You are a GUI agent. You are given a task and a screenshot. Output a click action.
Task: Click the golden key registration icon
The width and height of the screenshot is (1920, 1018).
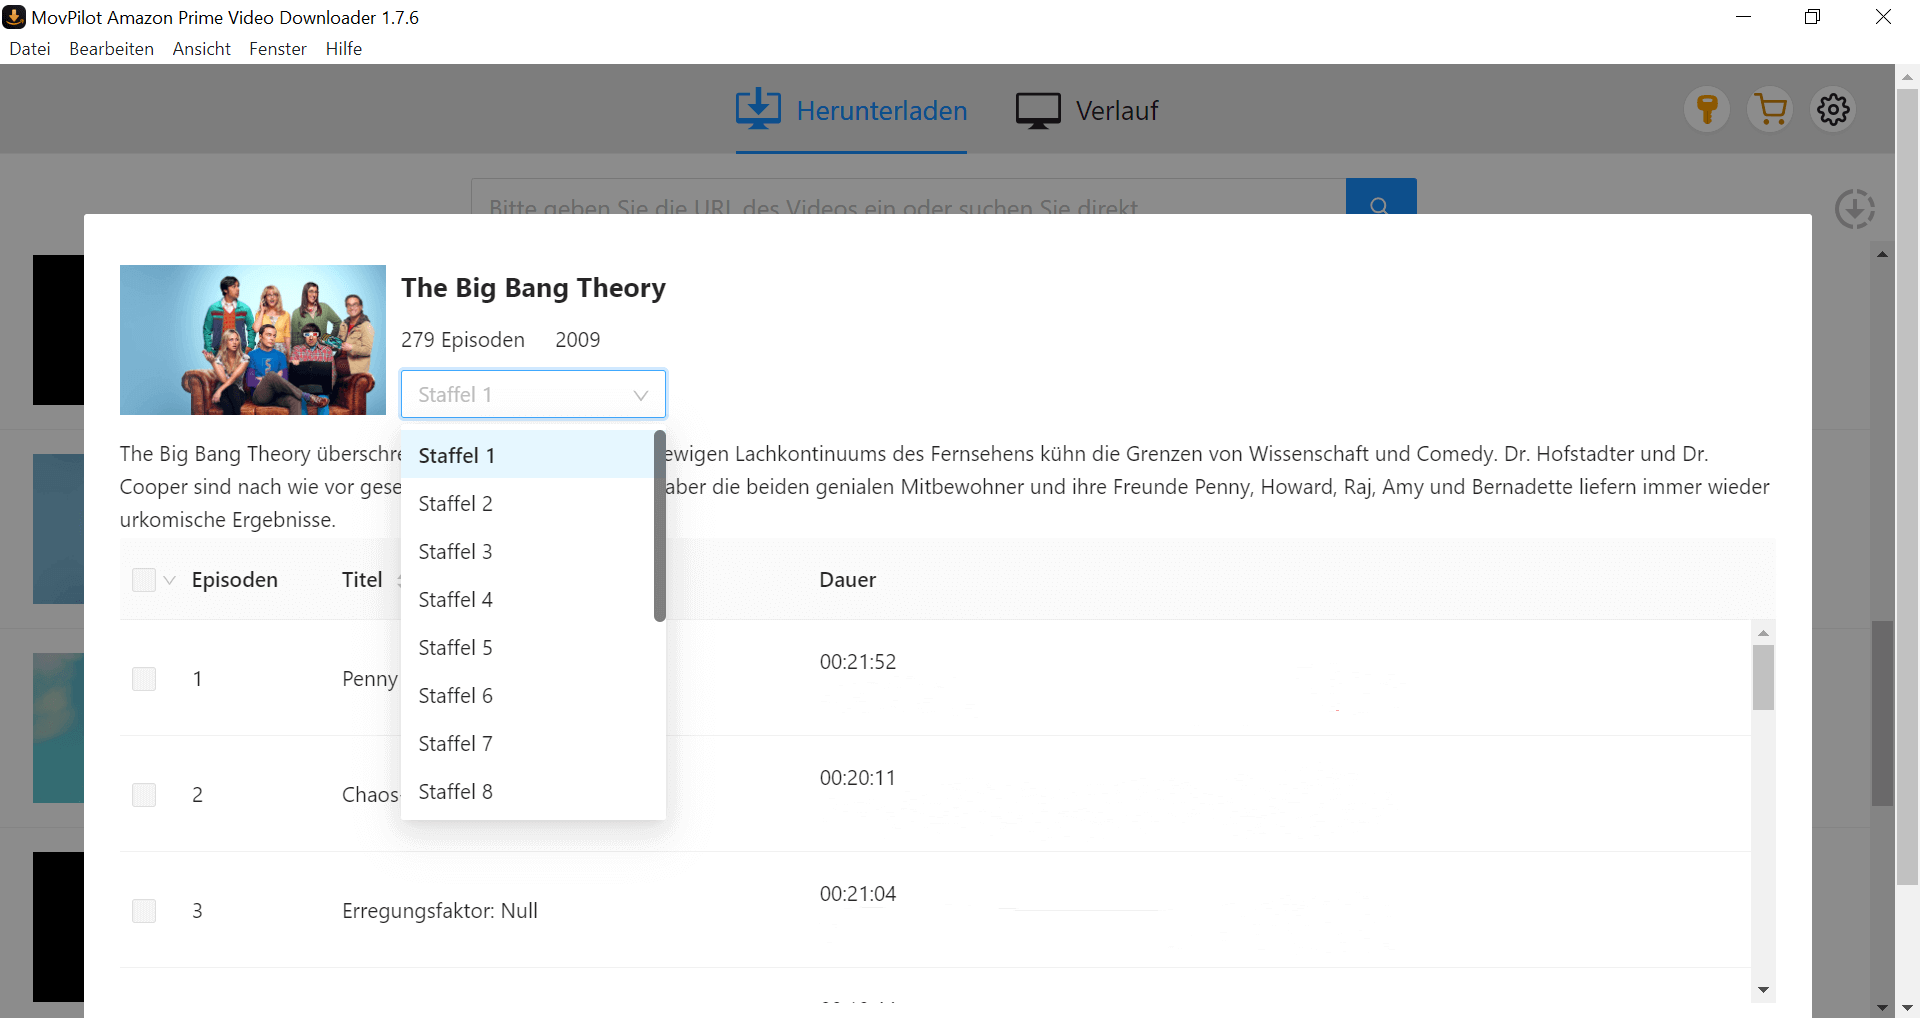coord(1707,109)
